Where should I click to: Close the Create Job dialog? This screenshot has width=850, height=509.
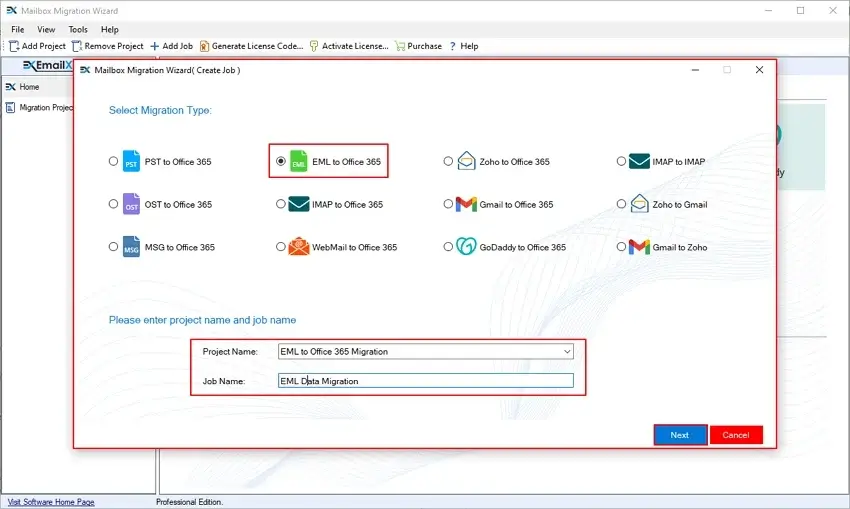click(759, 69)
